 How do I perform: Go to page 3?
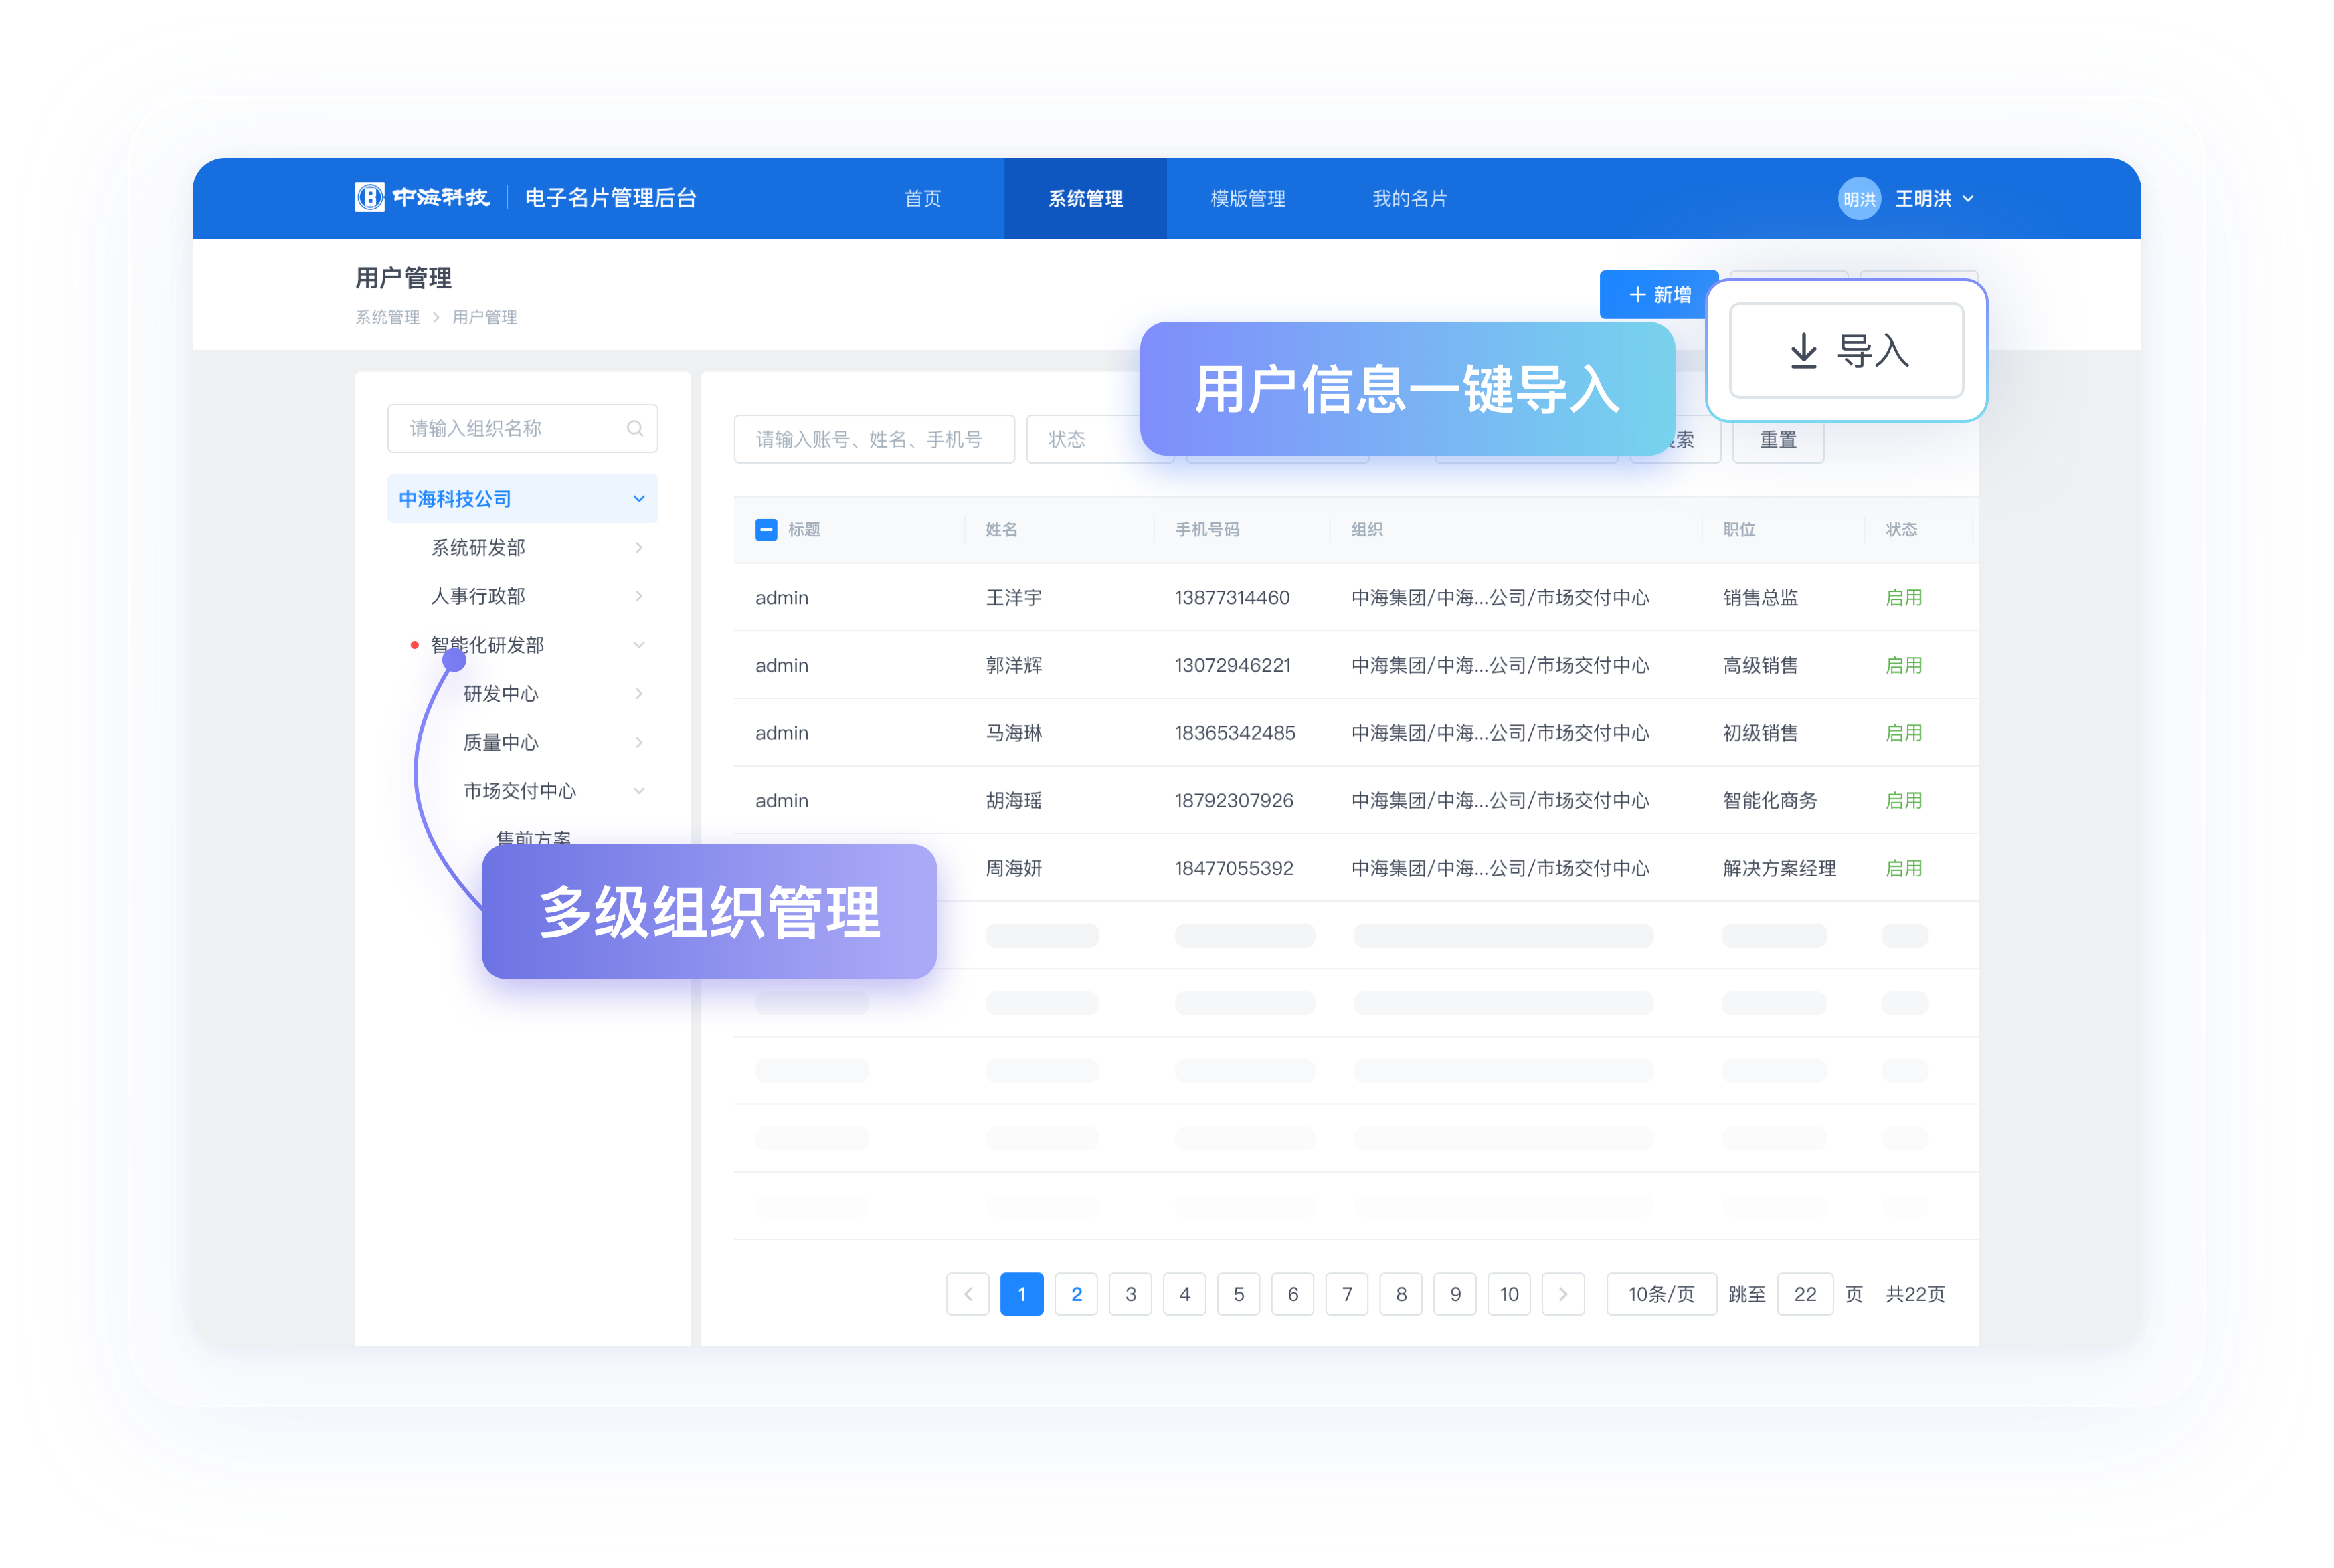[1130, 1293]
